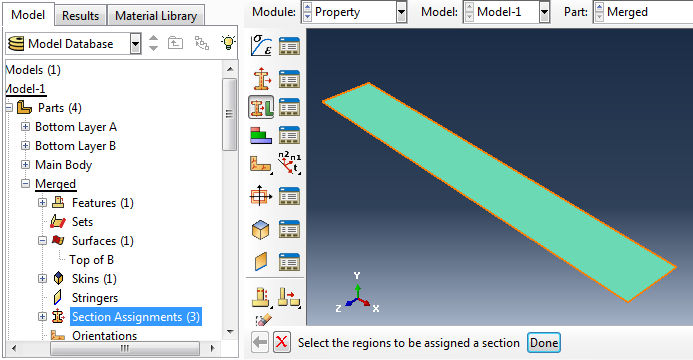
Task: Open the Section Assignment Manager icon
Action: coord(289,107)
